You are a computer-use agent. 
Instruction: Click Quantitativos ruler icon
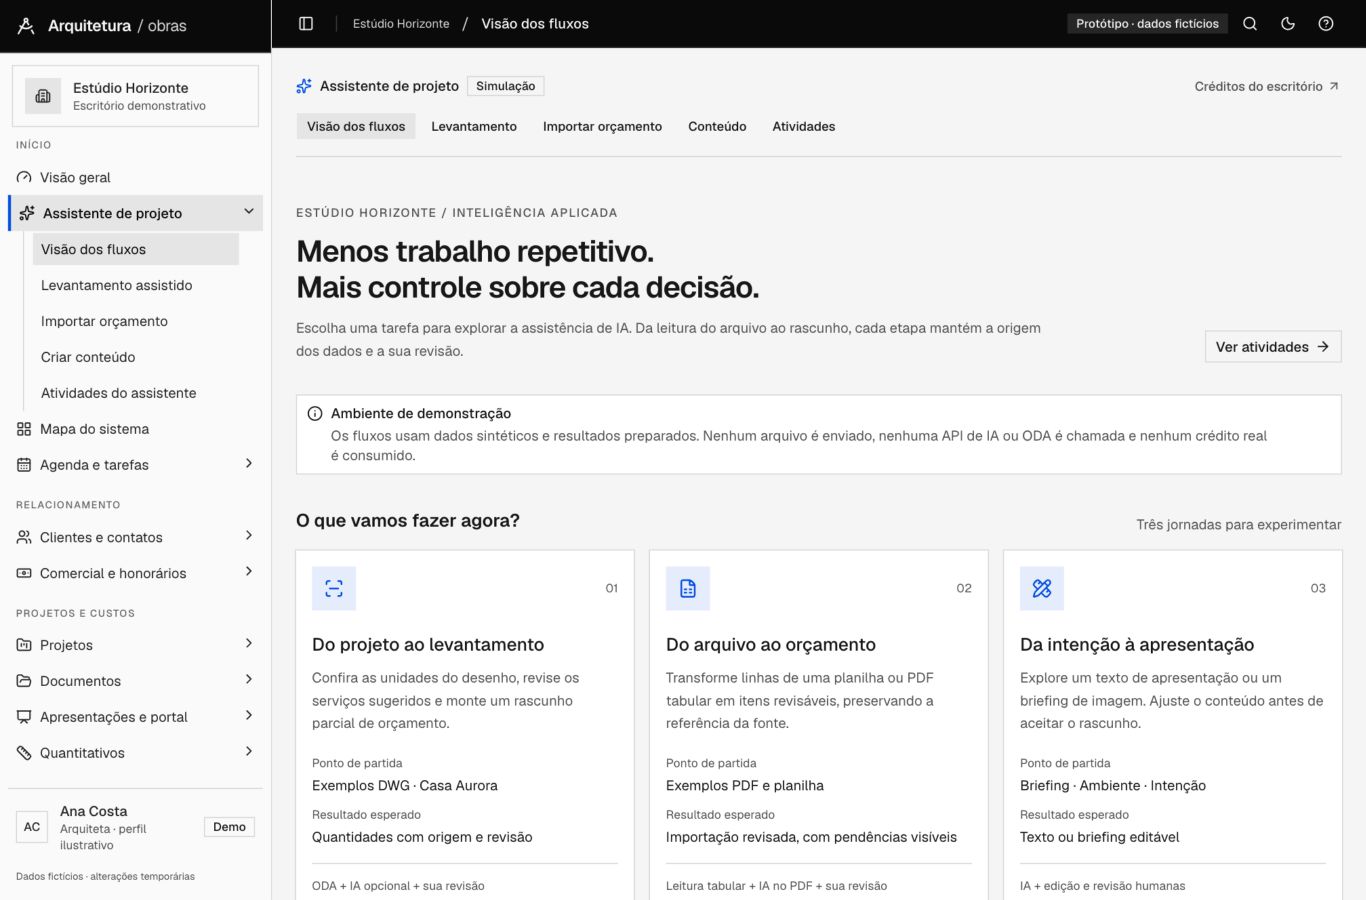24,753
